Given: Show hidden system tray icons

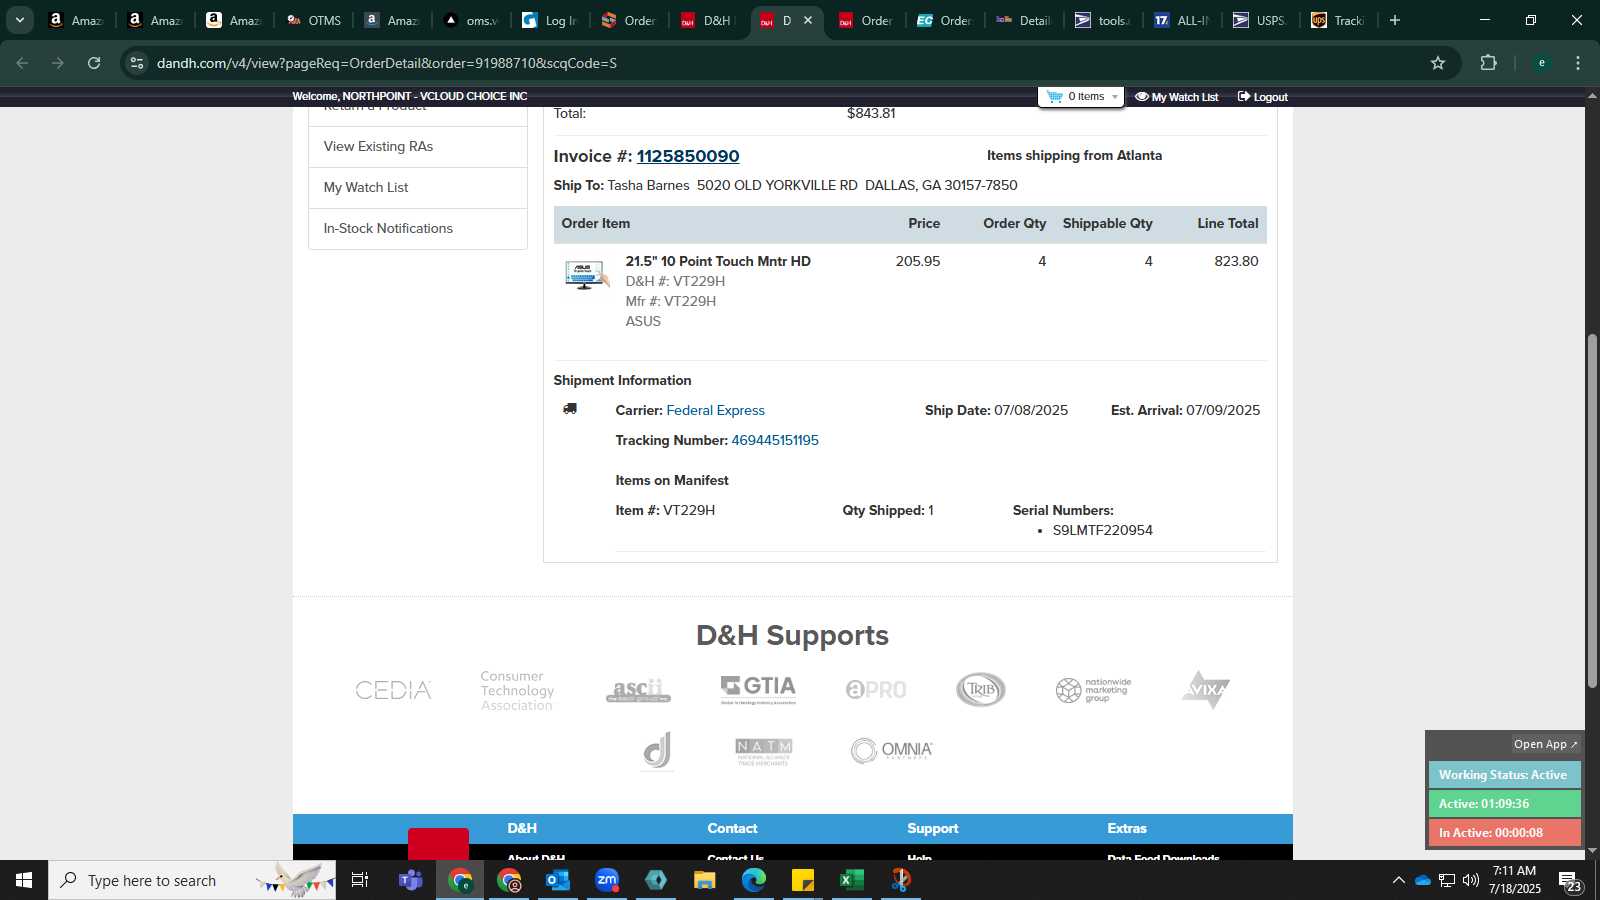Looking at the screenshot, I should click(x=1398, y=880).
